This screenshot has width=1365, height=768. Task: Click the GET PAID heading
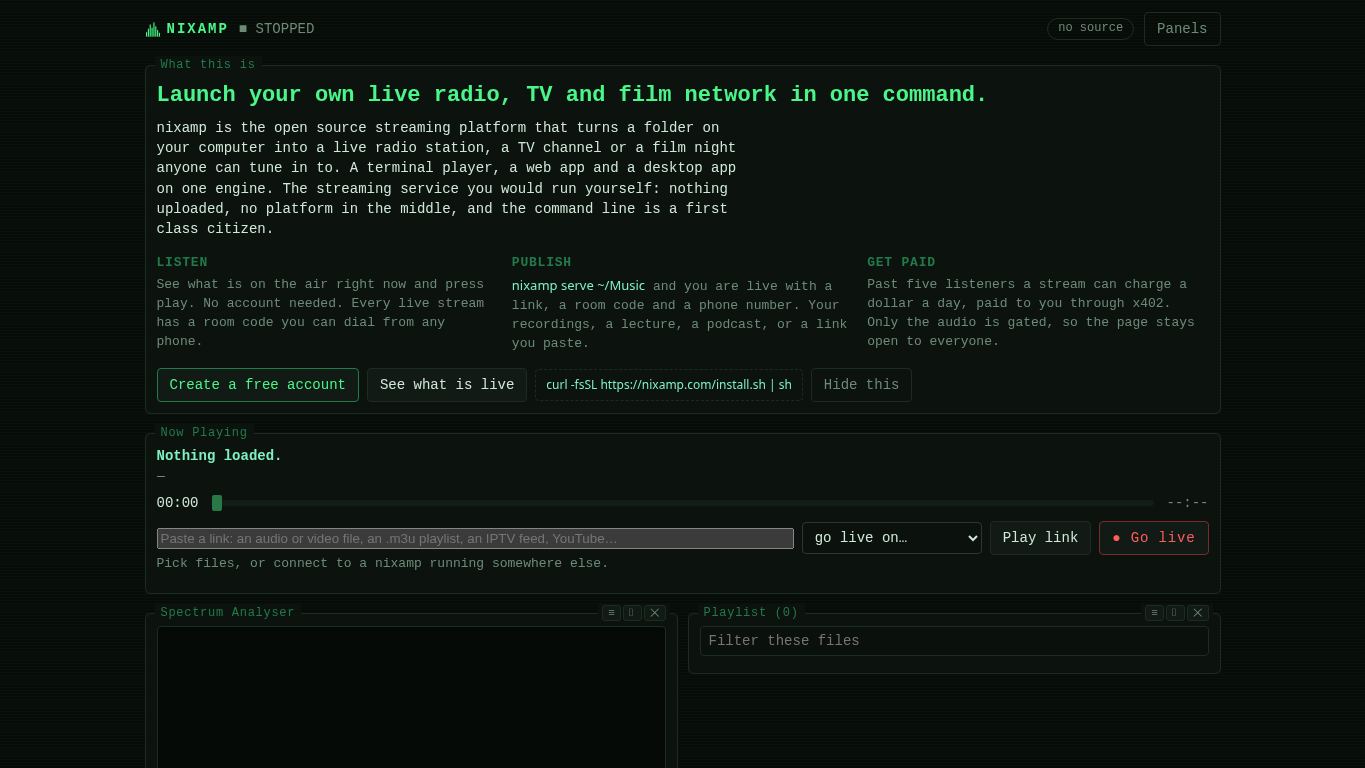coord(901,262)
